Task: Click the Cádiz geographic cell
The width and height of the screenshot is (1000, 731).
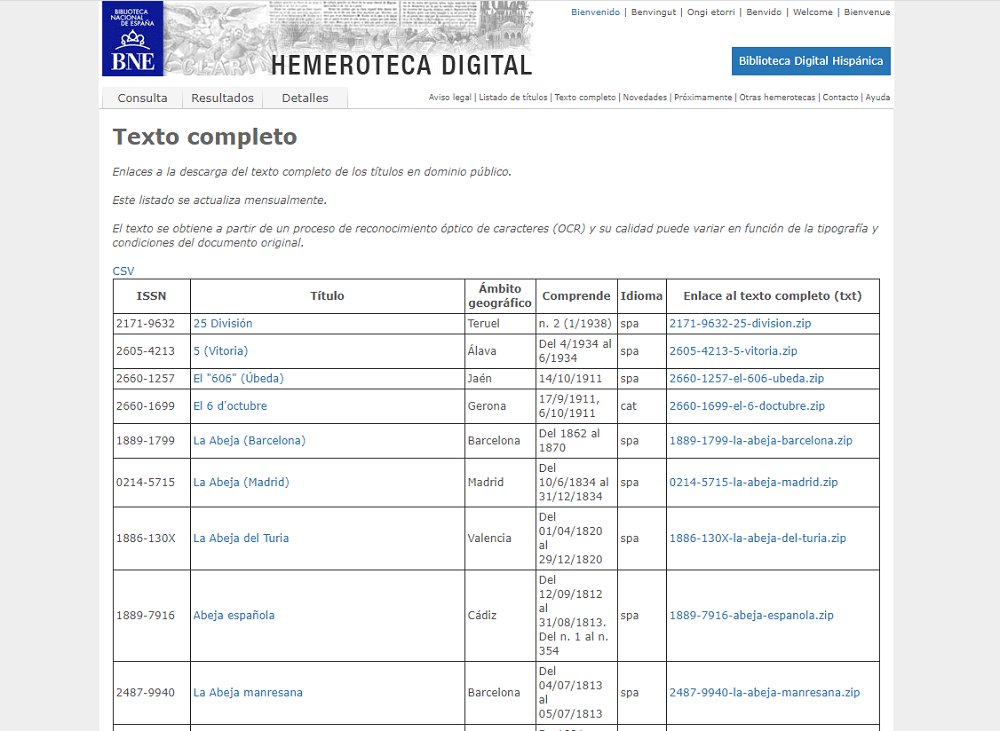Action: click(500, 616)
